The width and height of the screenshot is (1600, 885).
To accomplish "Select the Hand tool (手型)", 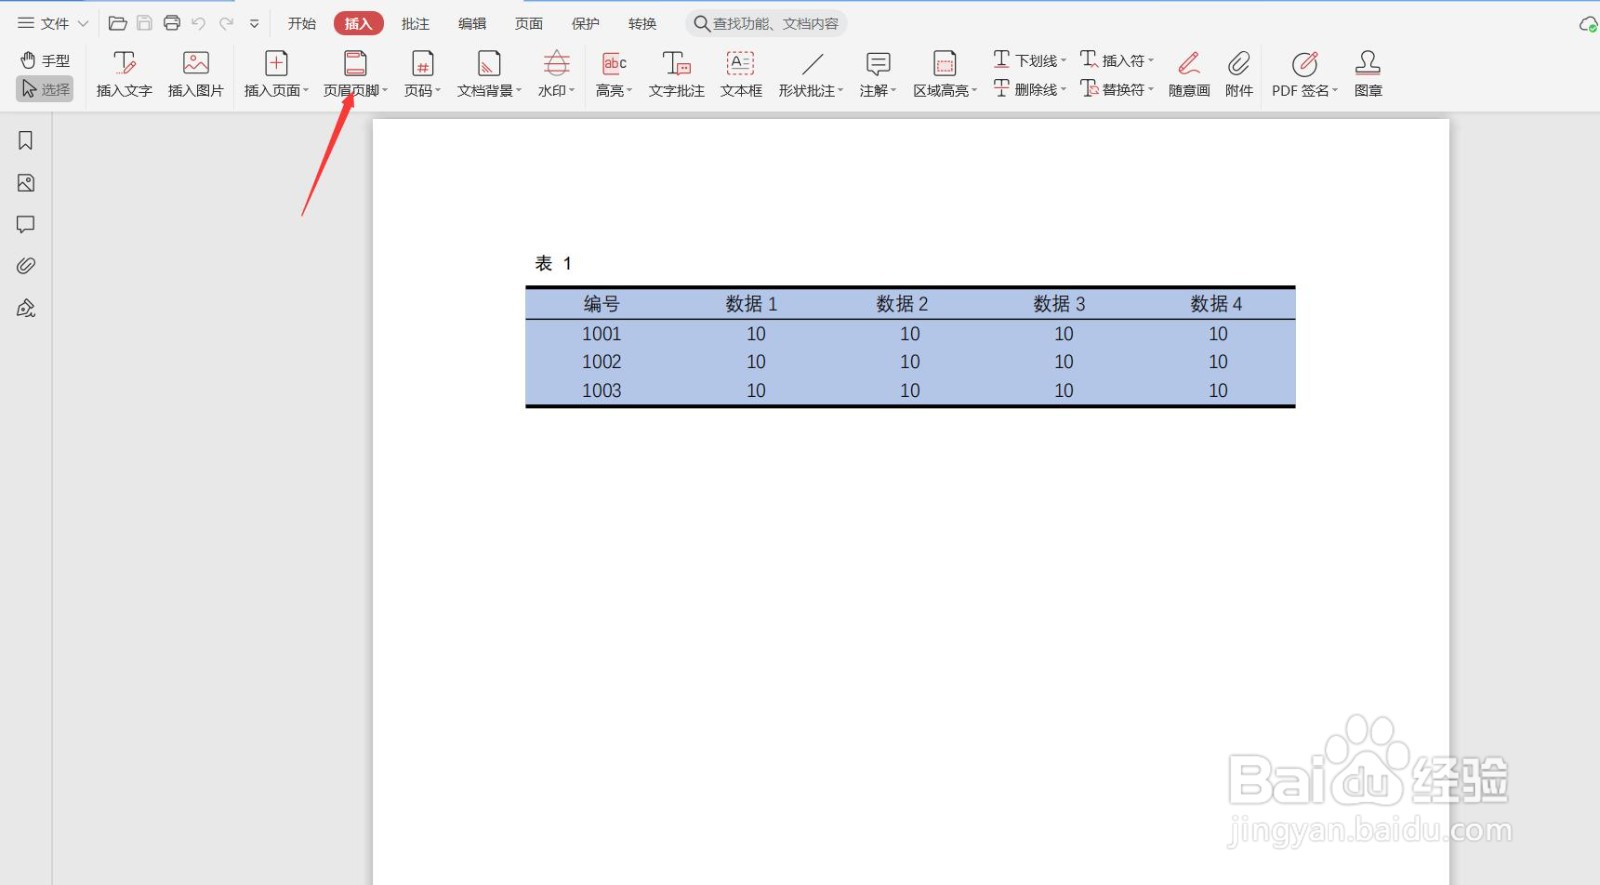I will pos(46,61).
